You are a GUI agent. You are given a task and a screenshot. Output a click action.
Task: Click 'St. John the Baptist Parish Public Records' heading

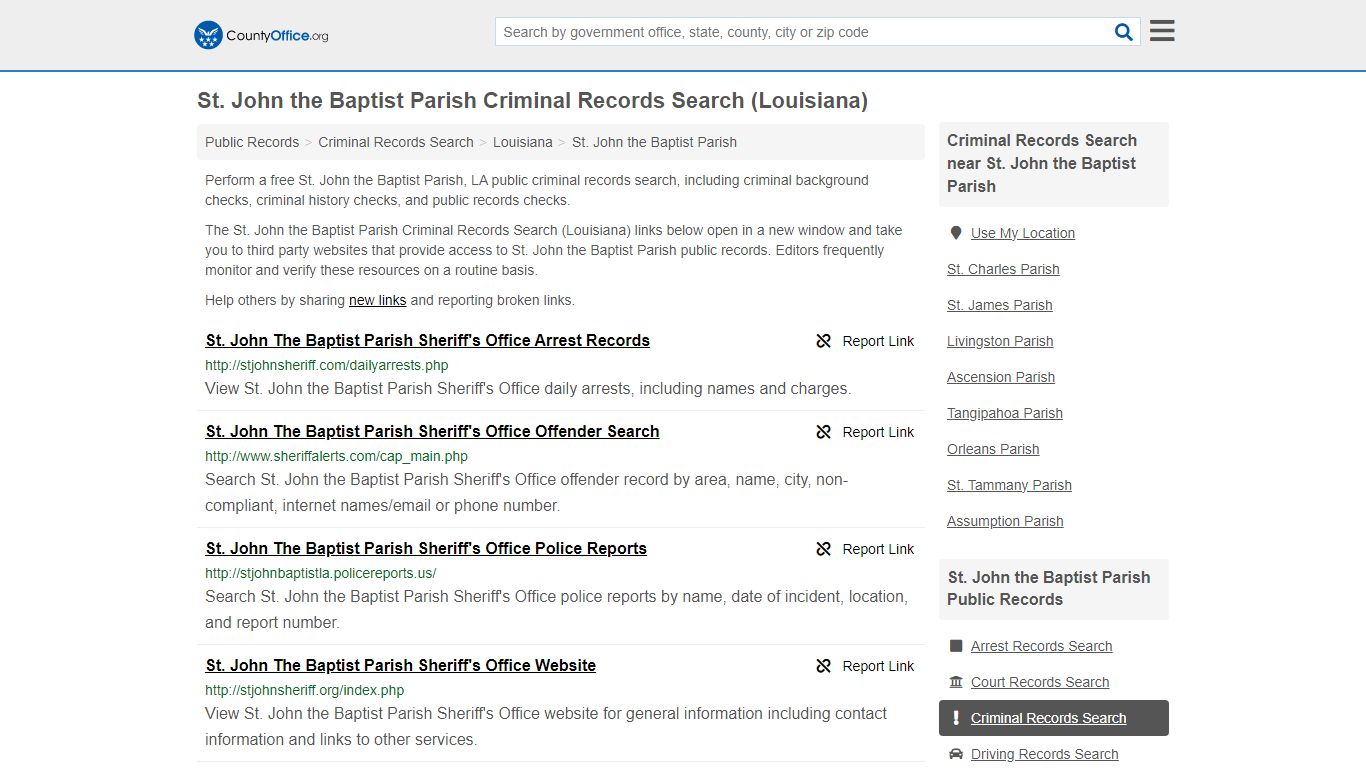pos(1049,588)
